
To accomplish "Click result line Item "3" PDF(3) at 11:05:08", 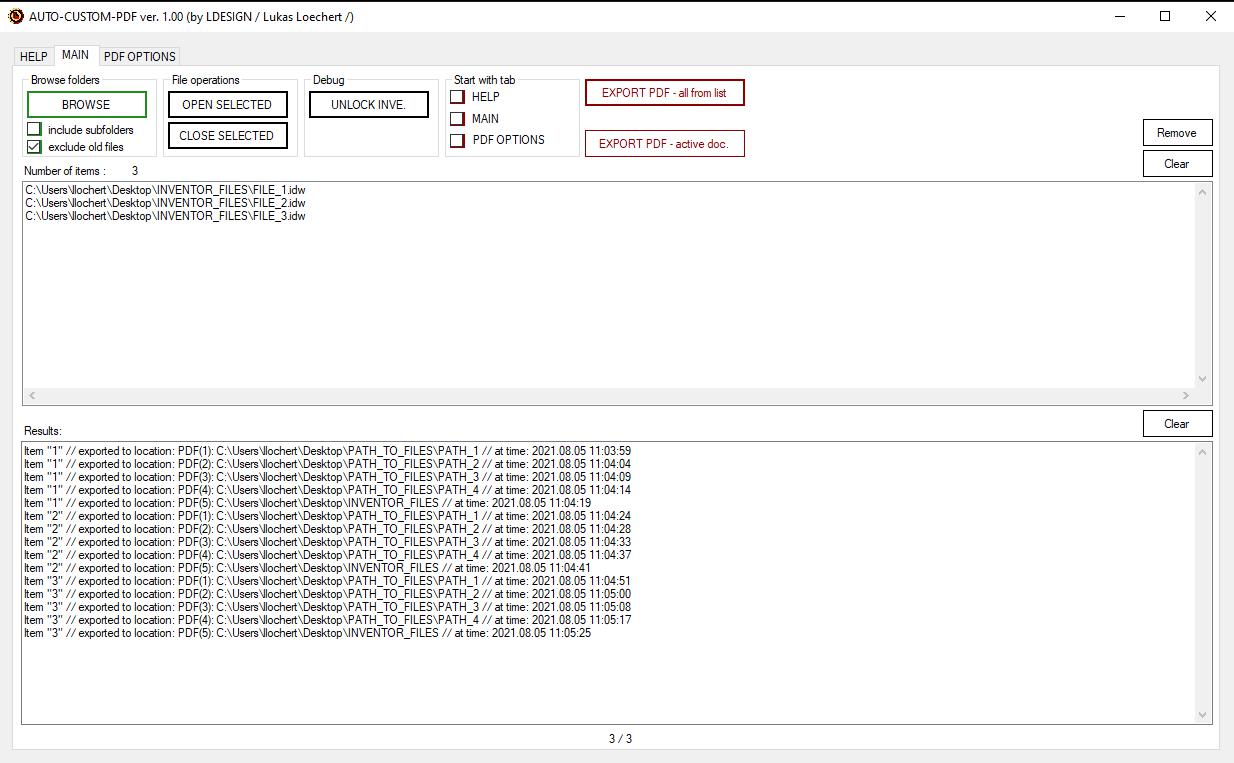I will [x=327, y=607].
